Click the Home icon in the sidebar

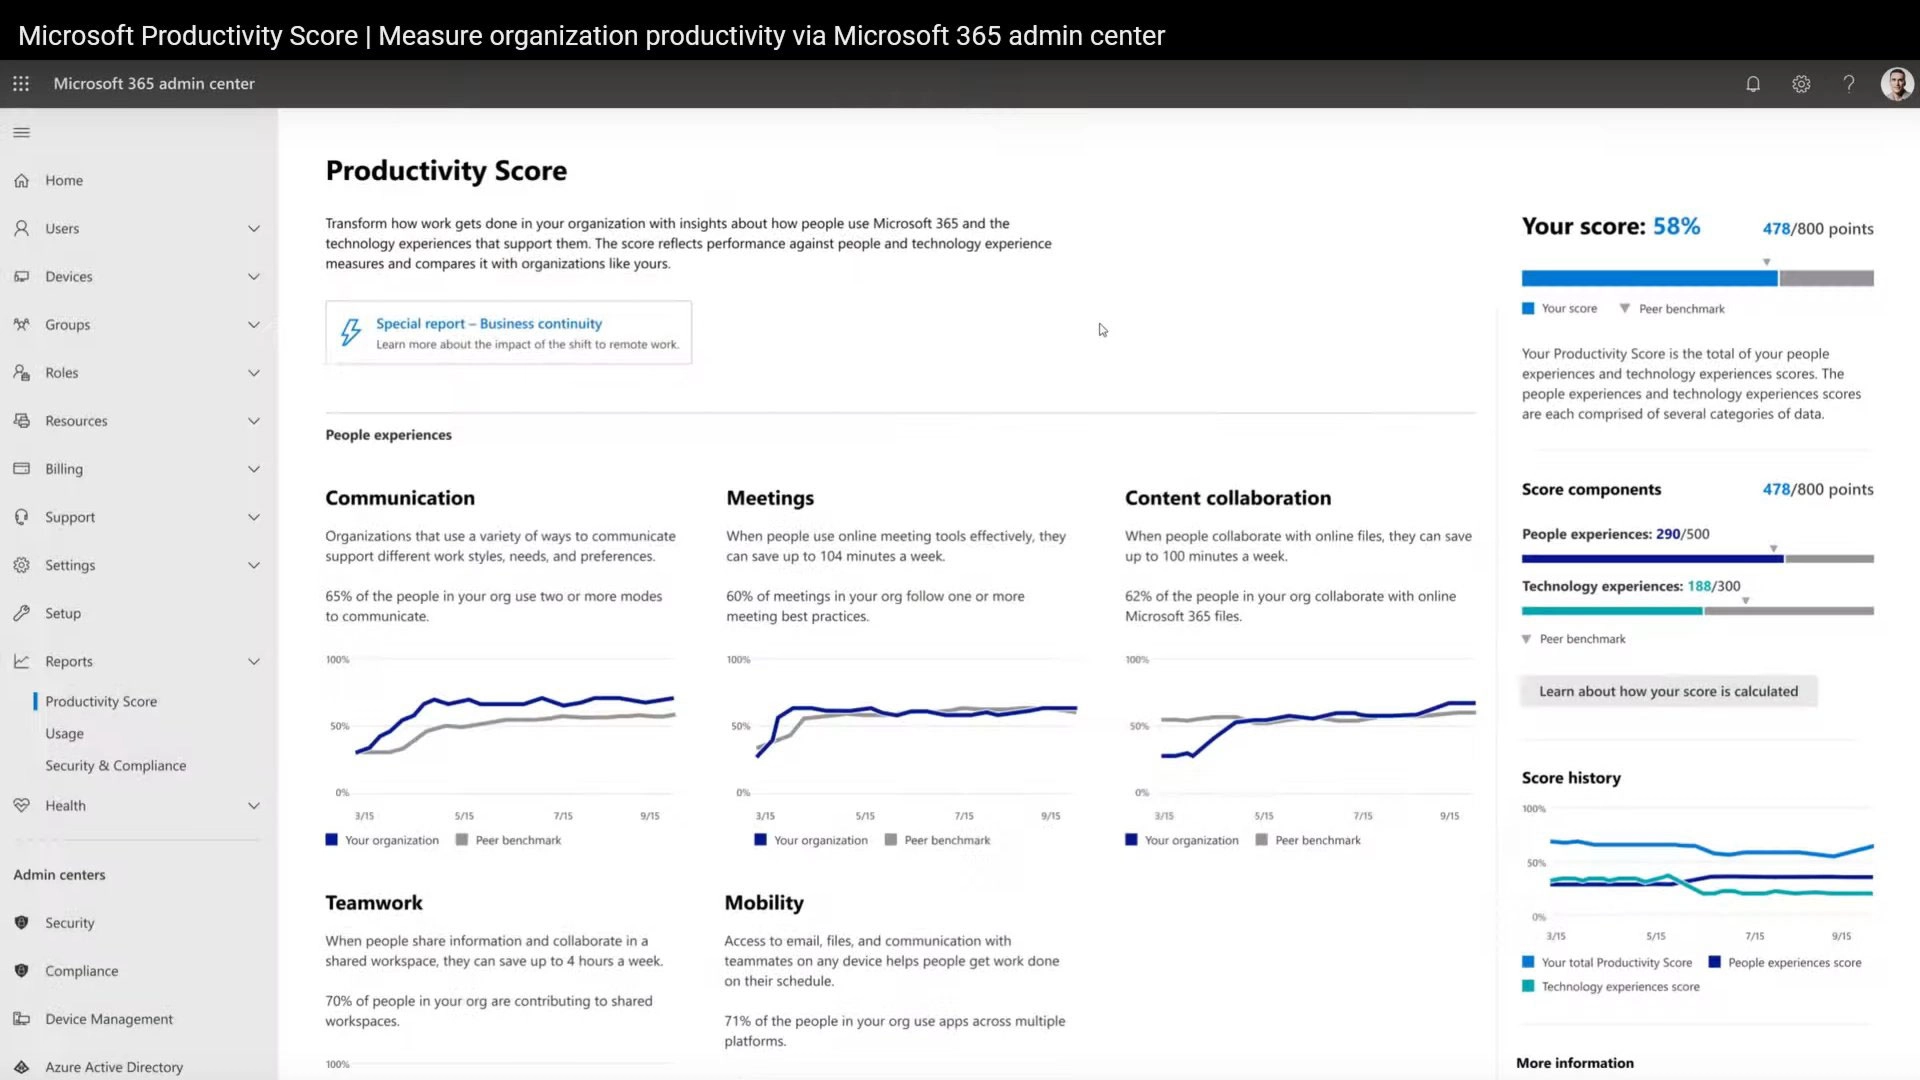[x=22, y=180]
